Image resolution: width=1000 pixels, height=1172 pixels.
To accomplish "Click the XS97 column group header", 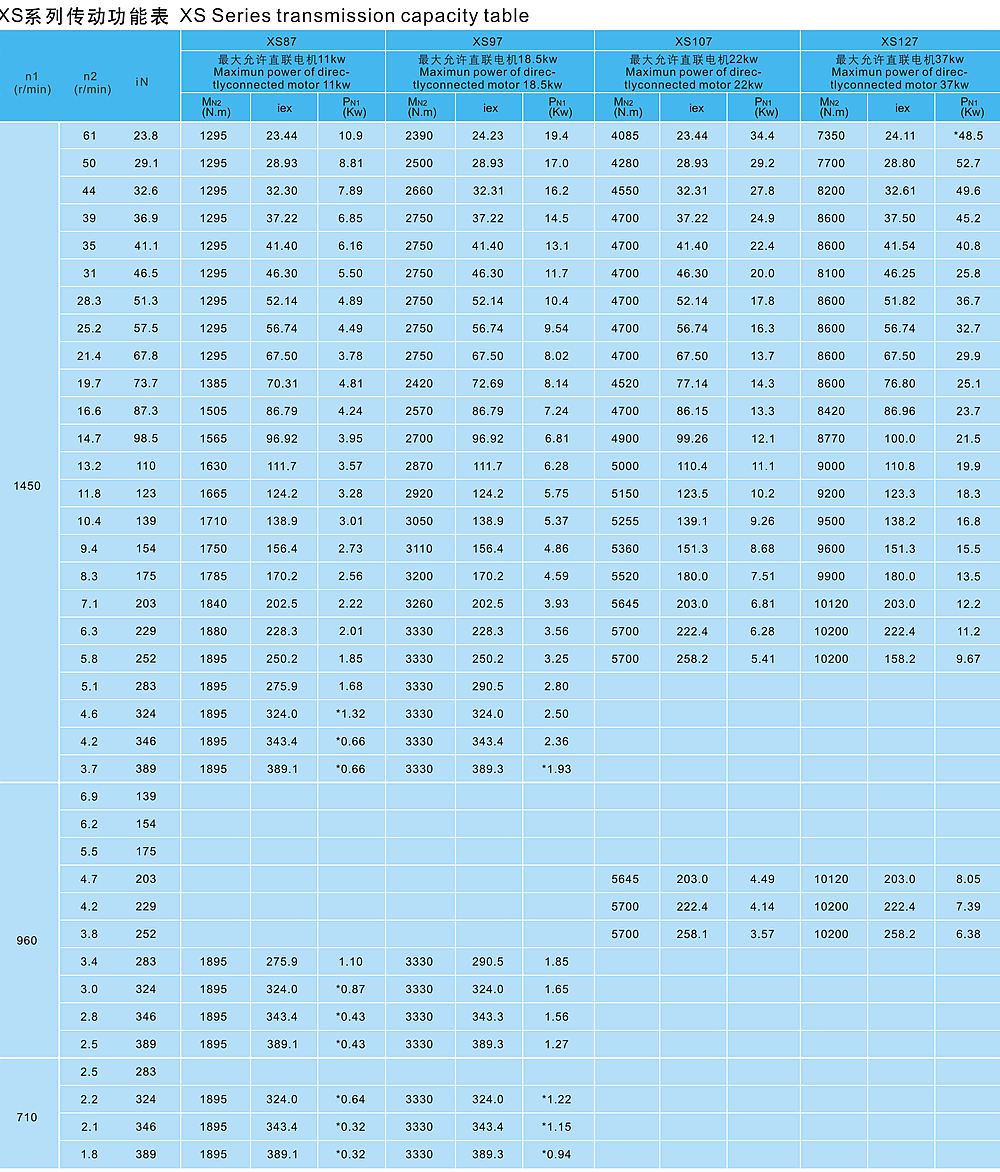I will [x=489, y=41].
